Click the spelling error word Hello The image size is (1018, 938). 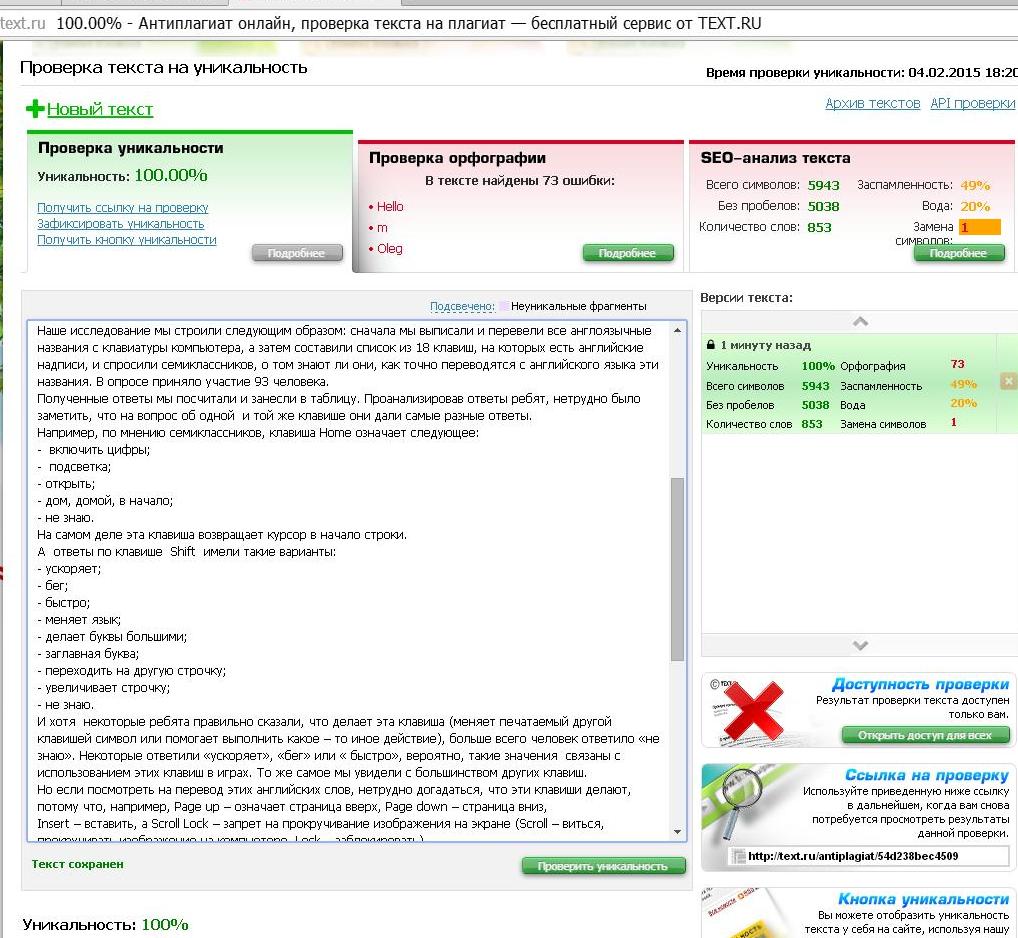pyautogui.click(x=390, y=206)
